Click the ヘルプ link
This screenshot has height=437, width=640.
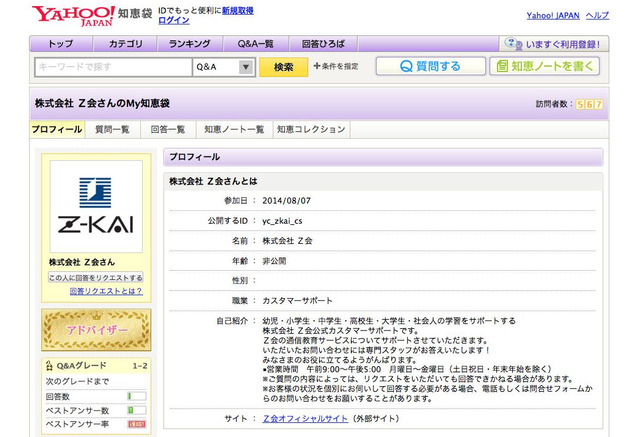(597, 16)
